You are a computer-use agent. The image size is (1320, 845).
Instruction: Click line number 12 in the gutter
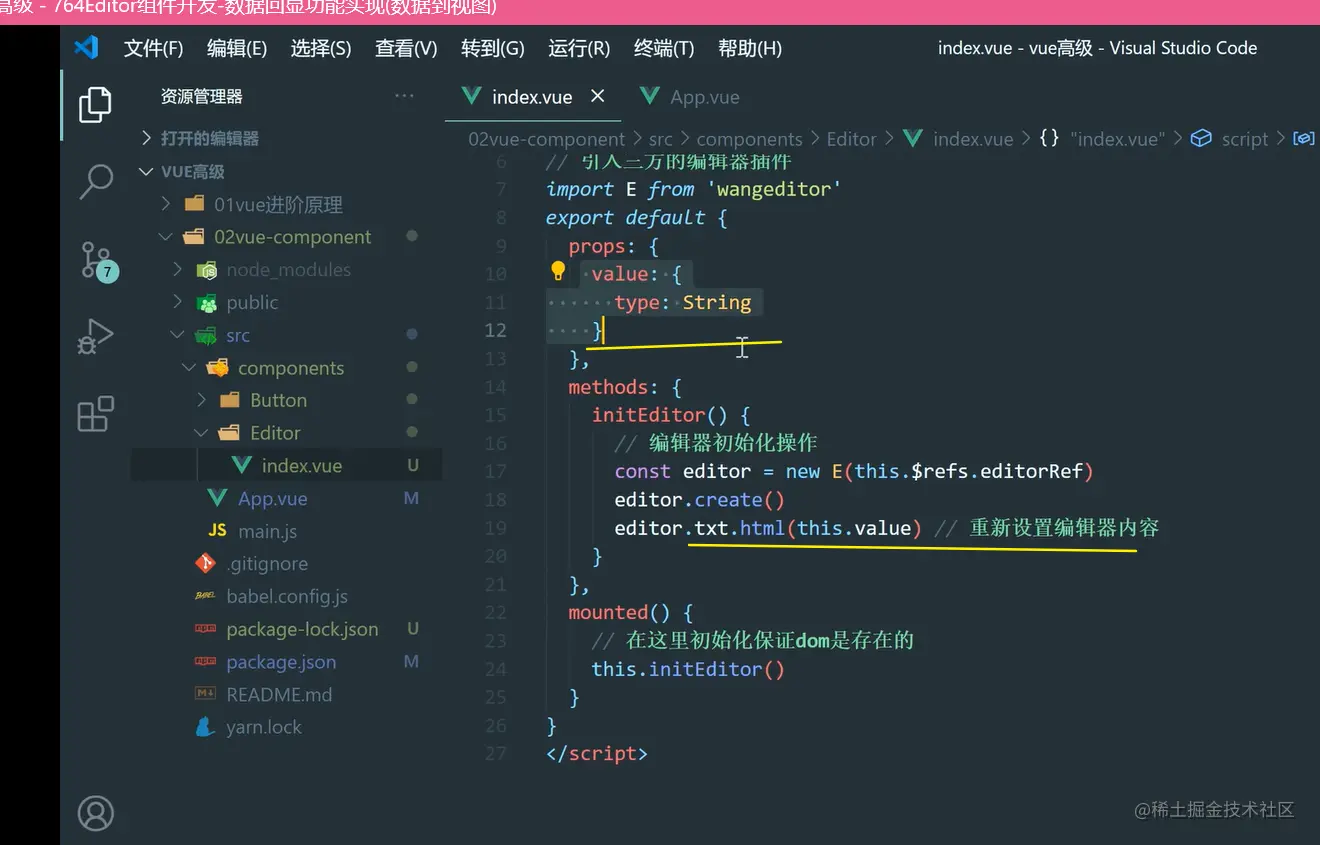click(496, 330)
